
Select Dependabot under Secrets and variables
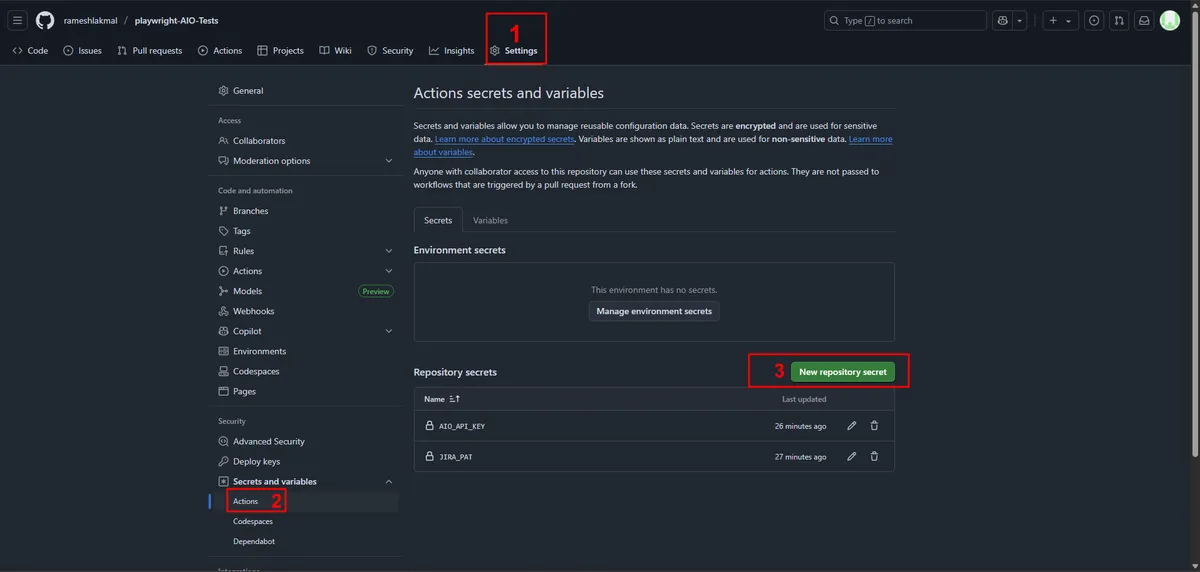306,541
